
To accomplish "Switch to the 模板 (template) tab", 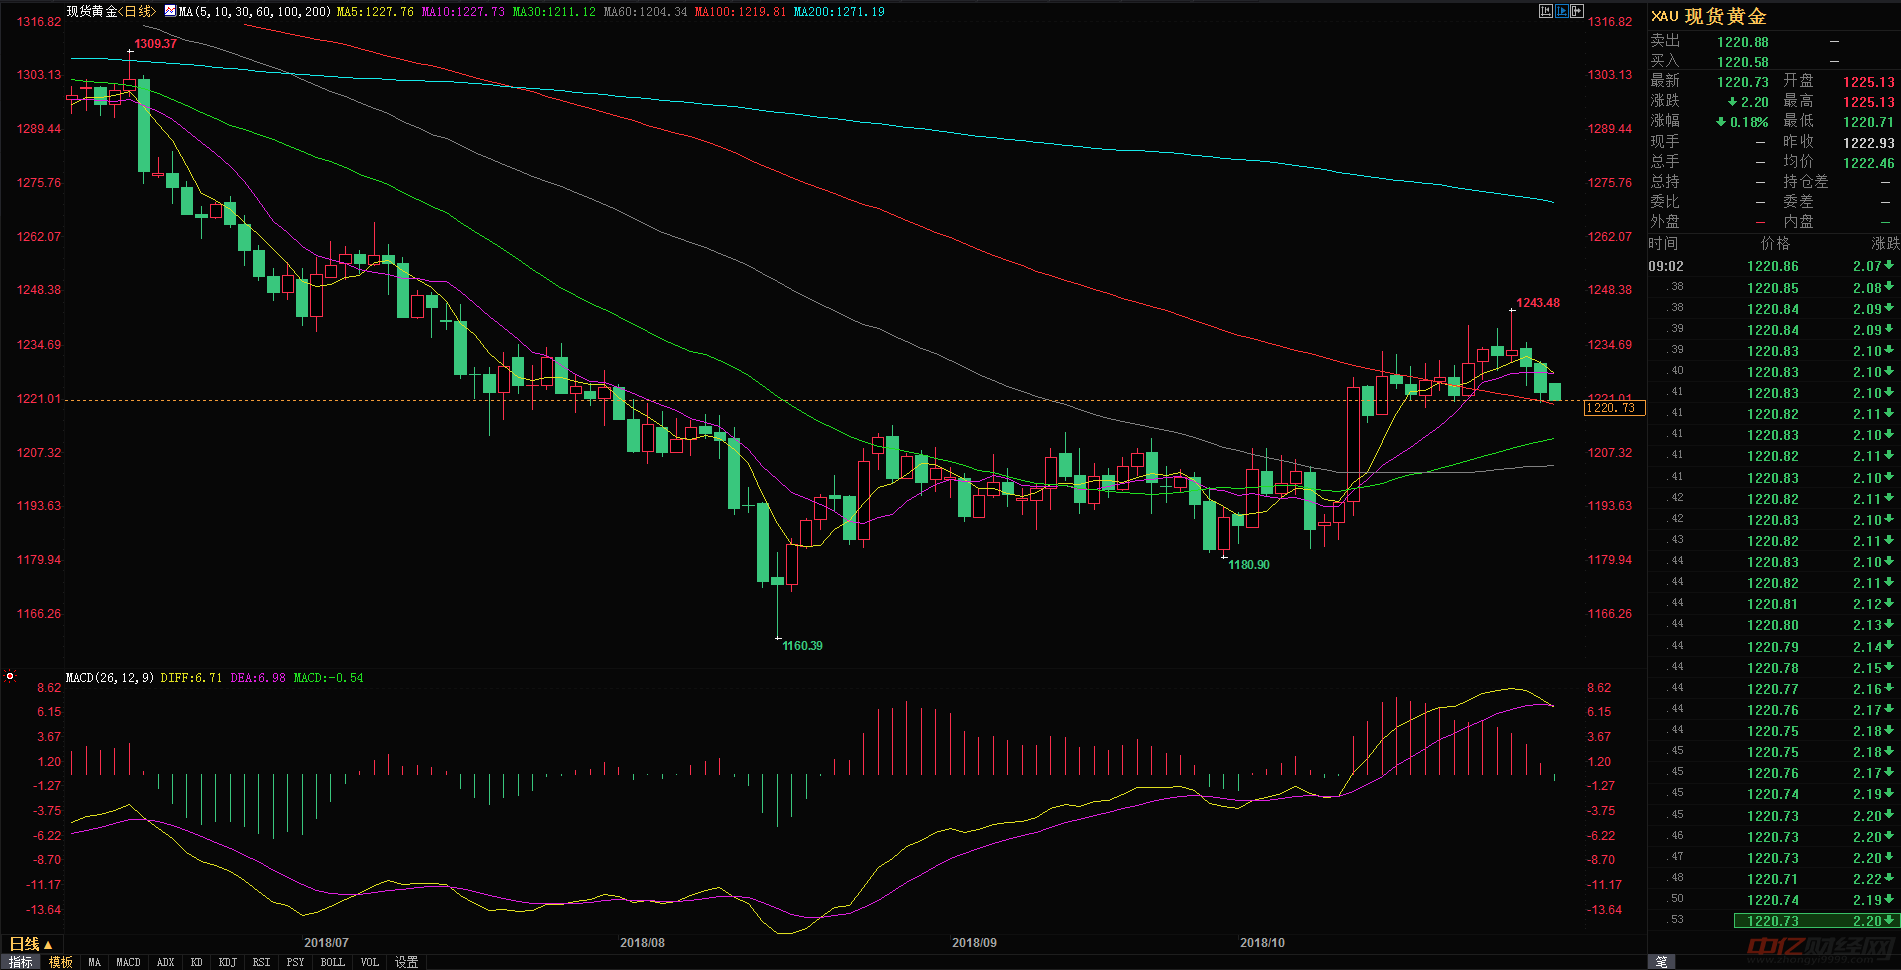I will click(x=60, y=961).
